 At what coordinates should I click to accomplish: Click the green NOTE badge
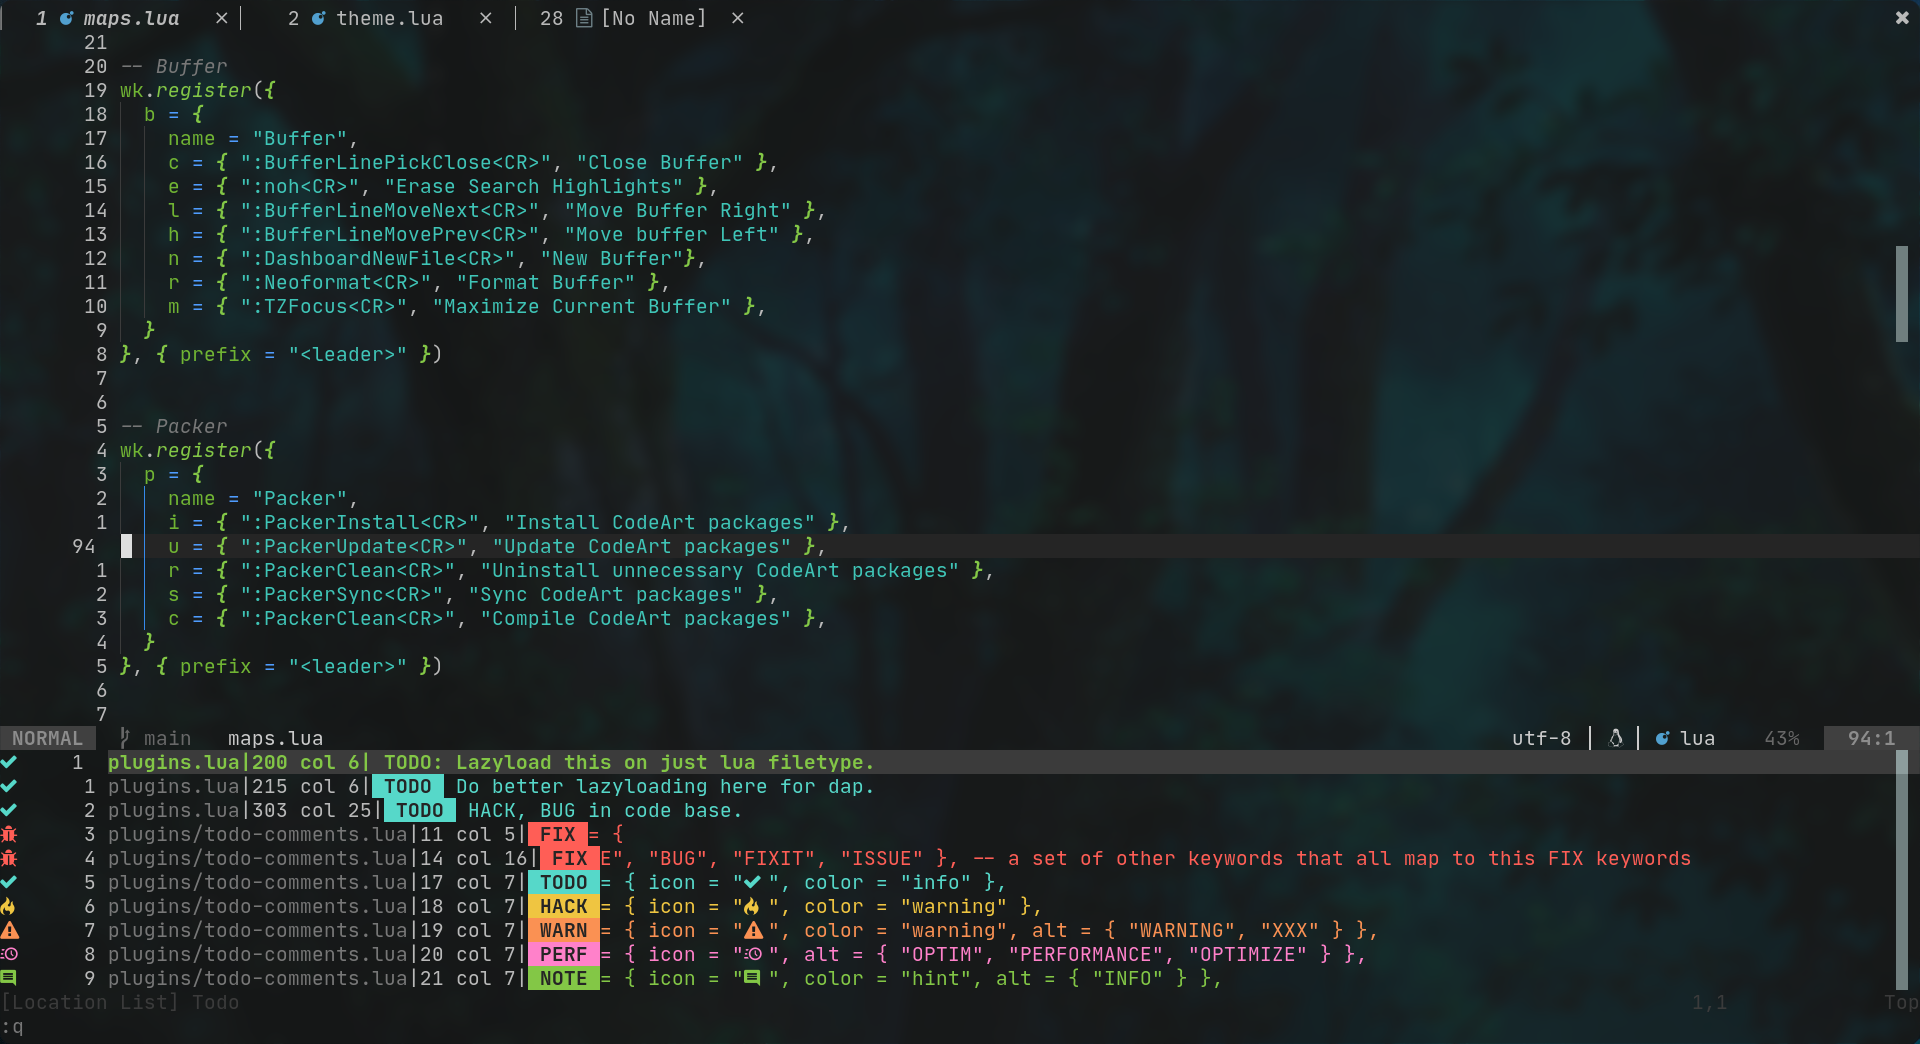tap(563, 978)
